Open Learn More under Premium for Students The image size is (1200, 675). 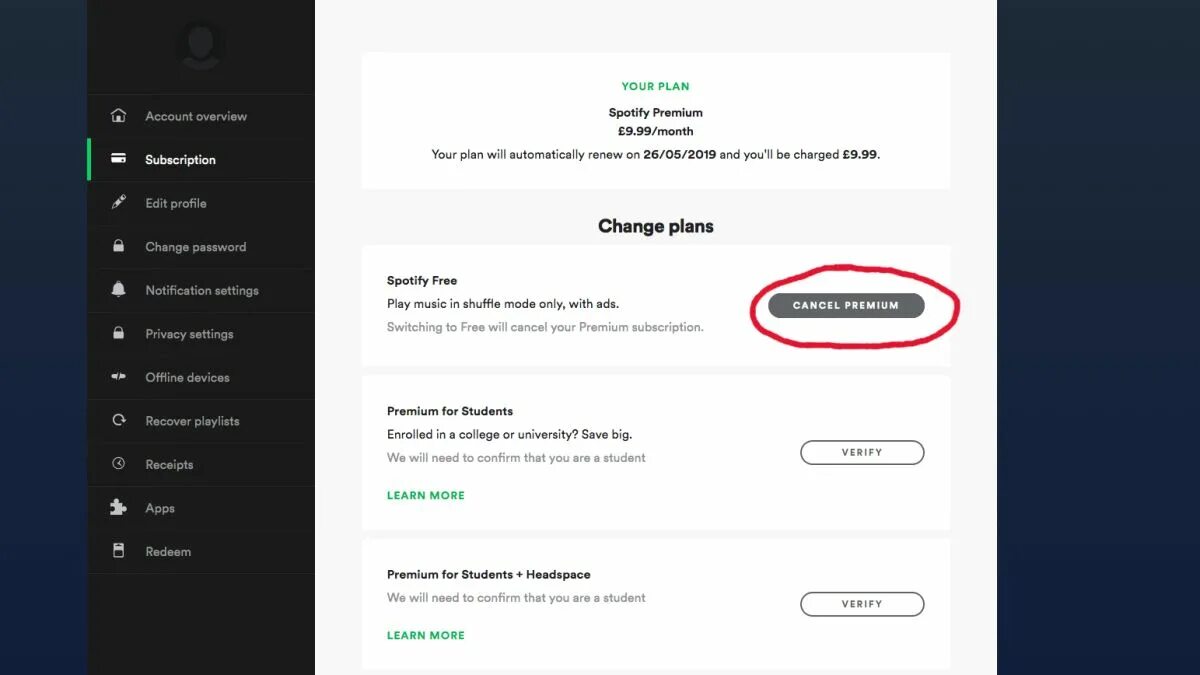[426, 495]
